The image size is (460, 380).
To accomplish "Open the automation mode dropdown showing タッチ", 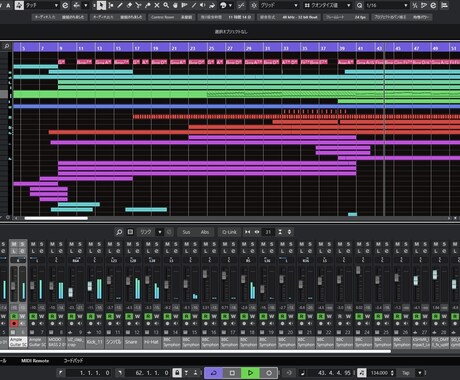I will pyautogui.click(x=56, y=5).
